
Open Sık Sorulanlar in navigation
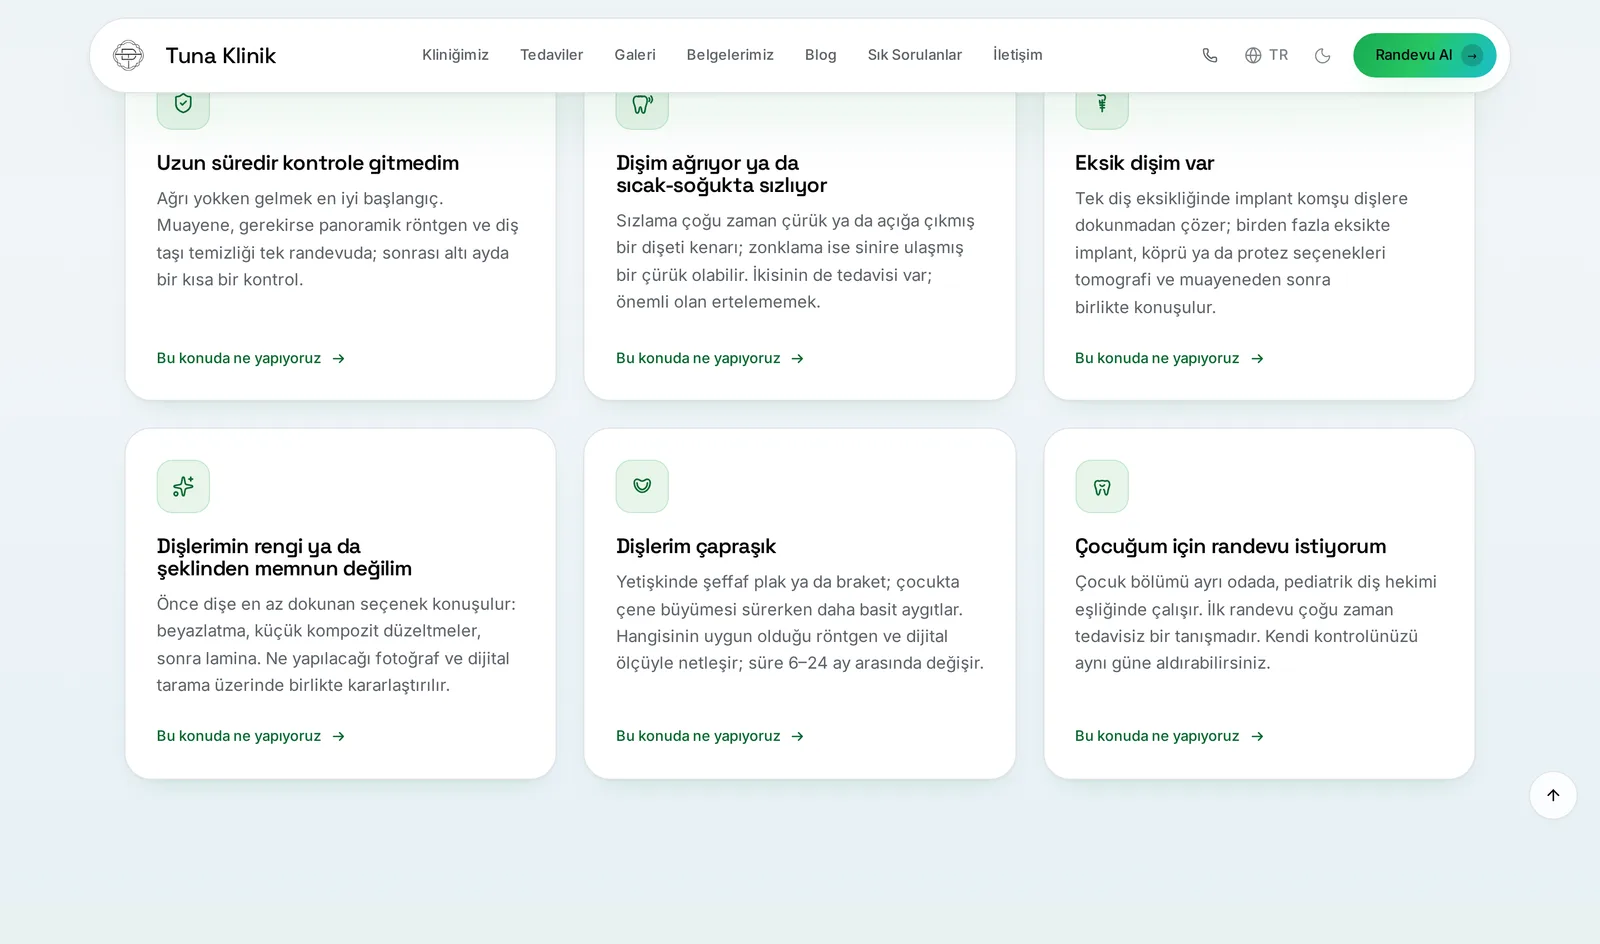915,55
